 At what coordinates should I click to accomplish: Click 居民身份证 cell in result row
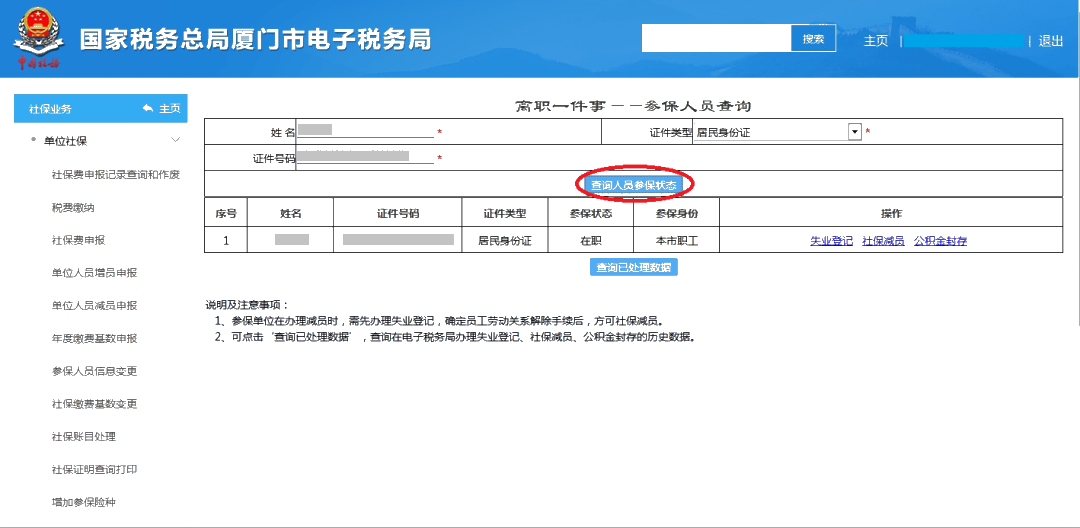click(x=505, y=241)
